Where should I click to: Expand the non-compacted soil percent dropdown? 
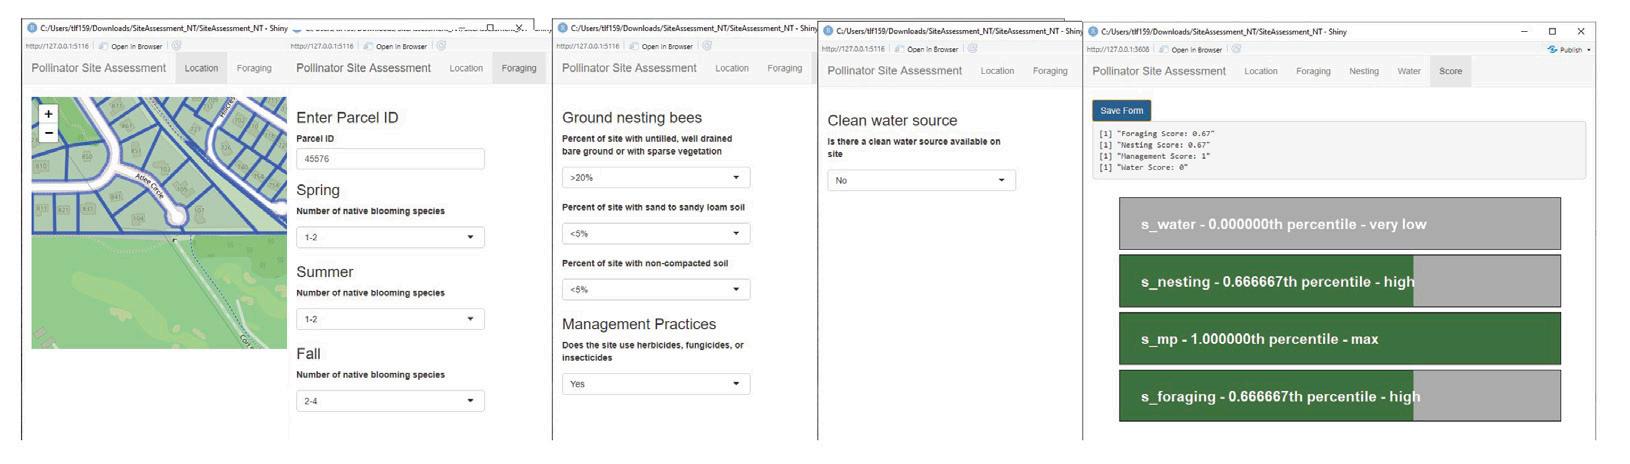point(656,290)
